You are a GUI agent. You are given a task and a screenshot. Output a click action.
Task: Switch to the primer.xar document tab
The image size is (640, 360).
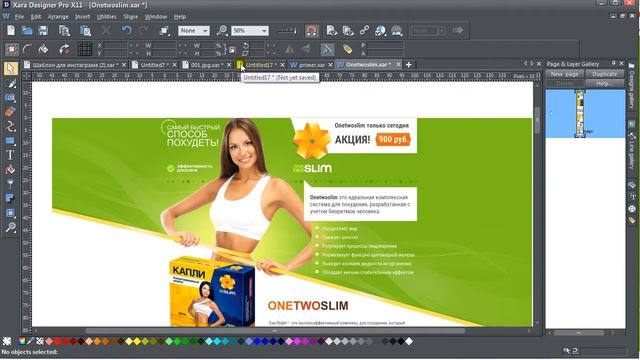[311, 64]
